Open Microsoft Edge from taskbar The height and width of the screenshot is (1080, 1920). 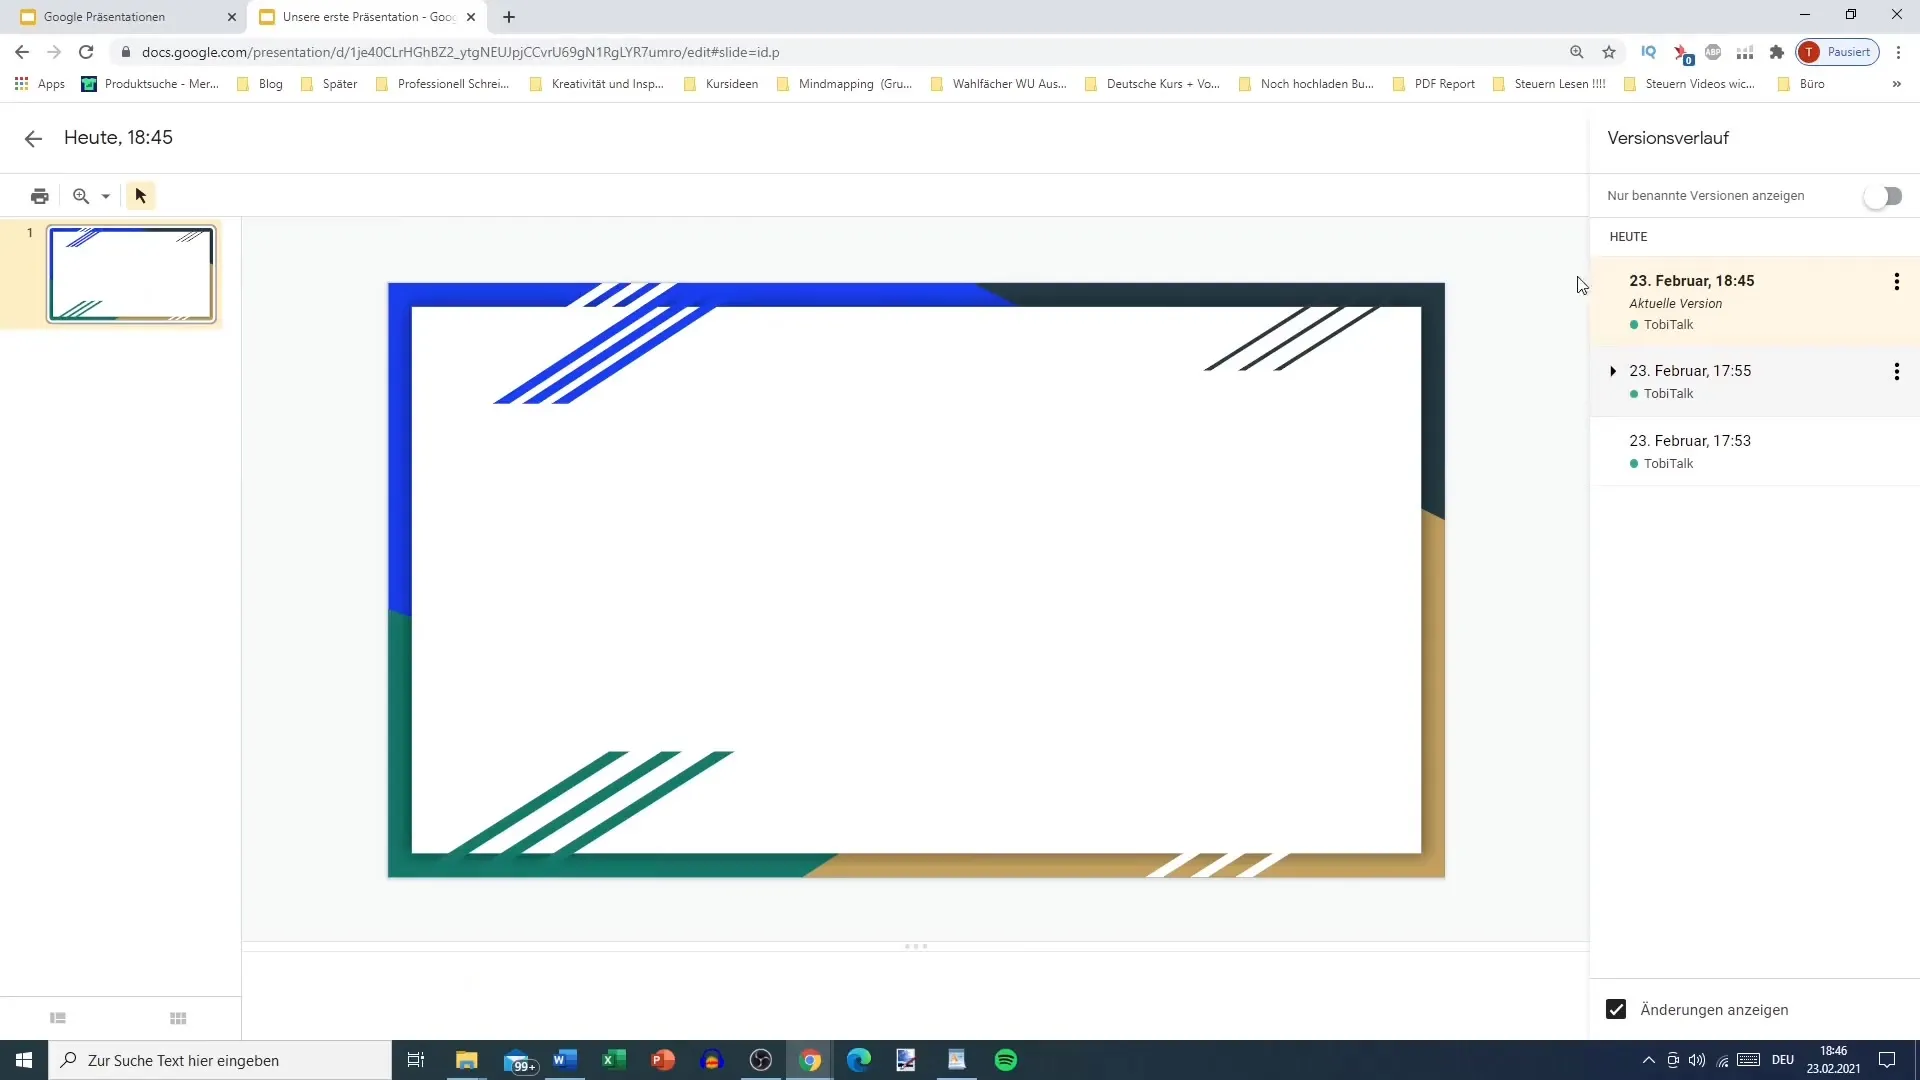[859, 1060]
